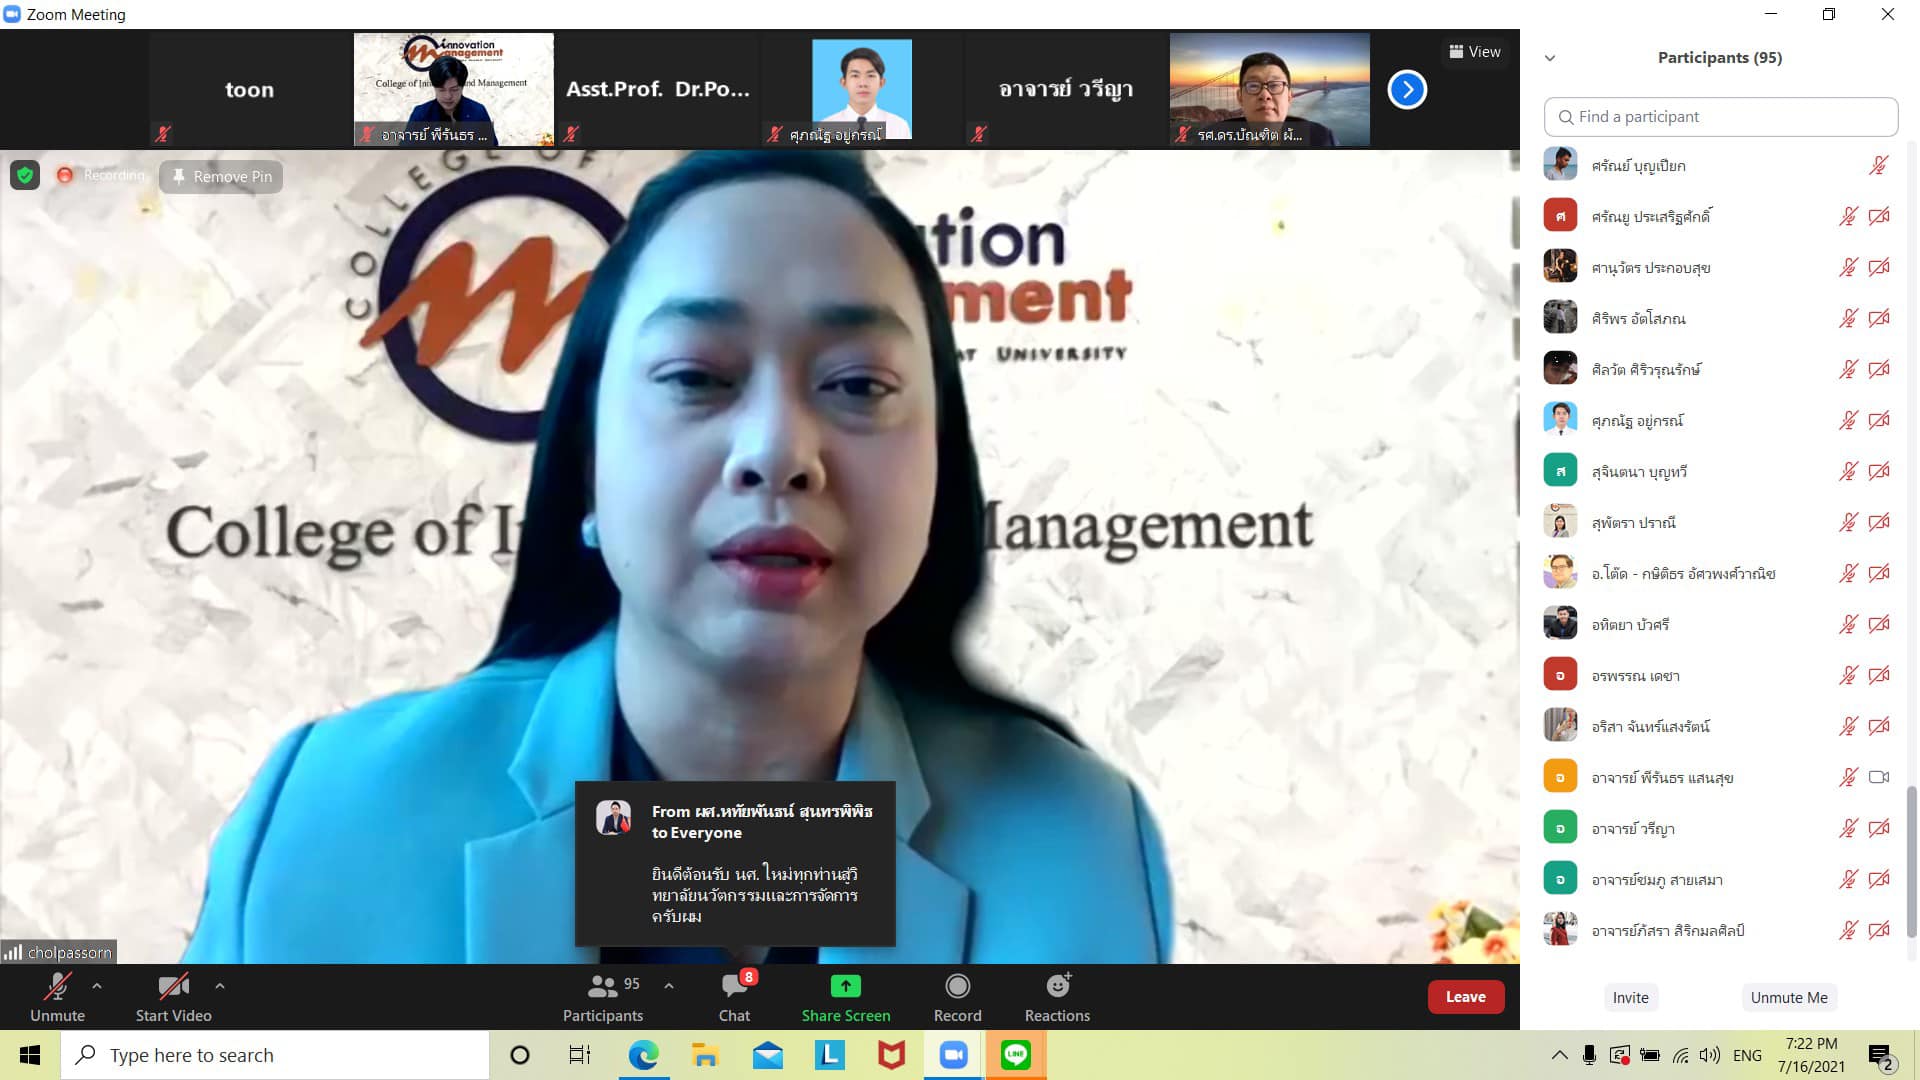Click the Remove Pin button
The width and height of the screenshot is (1920, 1080).
click(222, 177)
